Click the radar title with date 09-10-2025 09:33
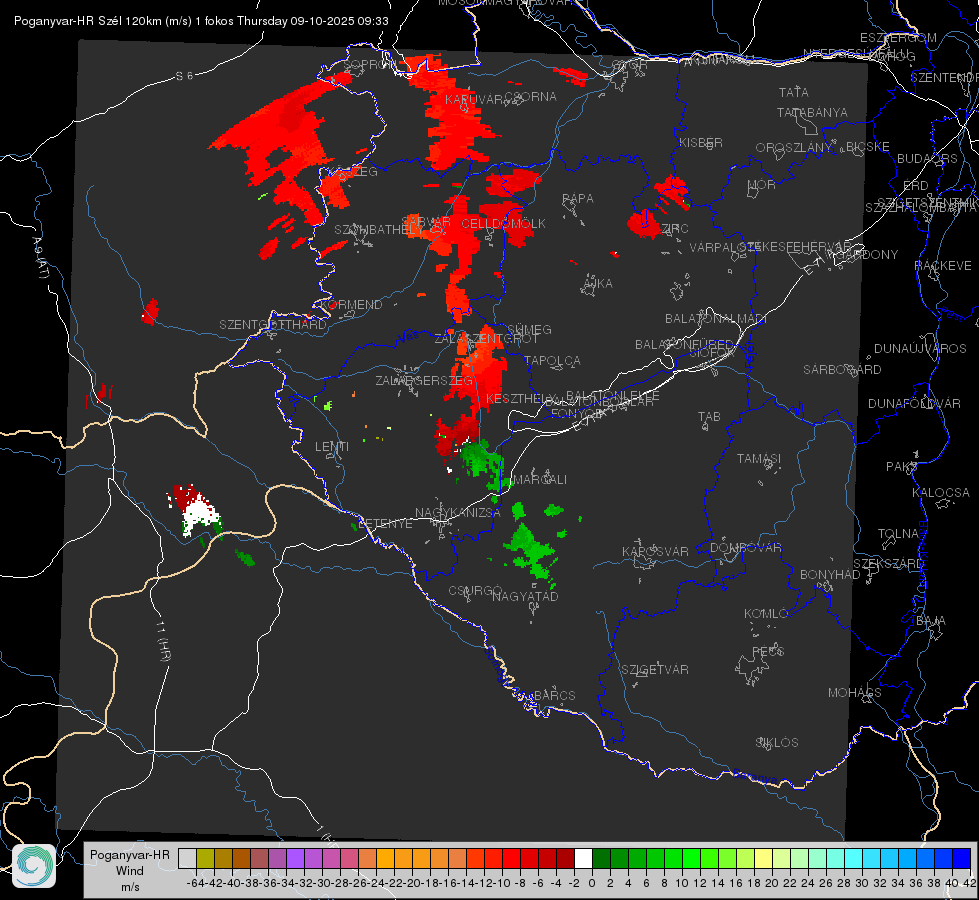Viewport: 979px width, 900px height. click(201, 21)
